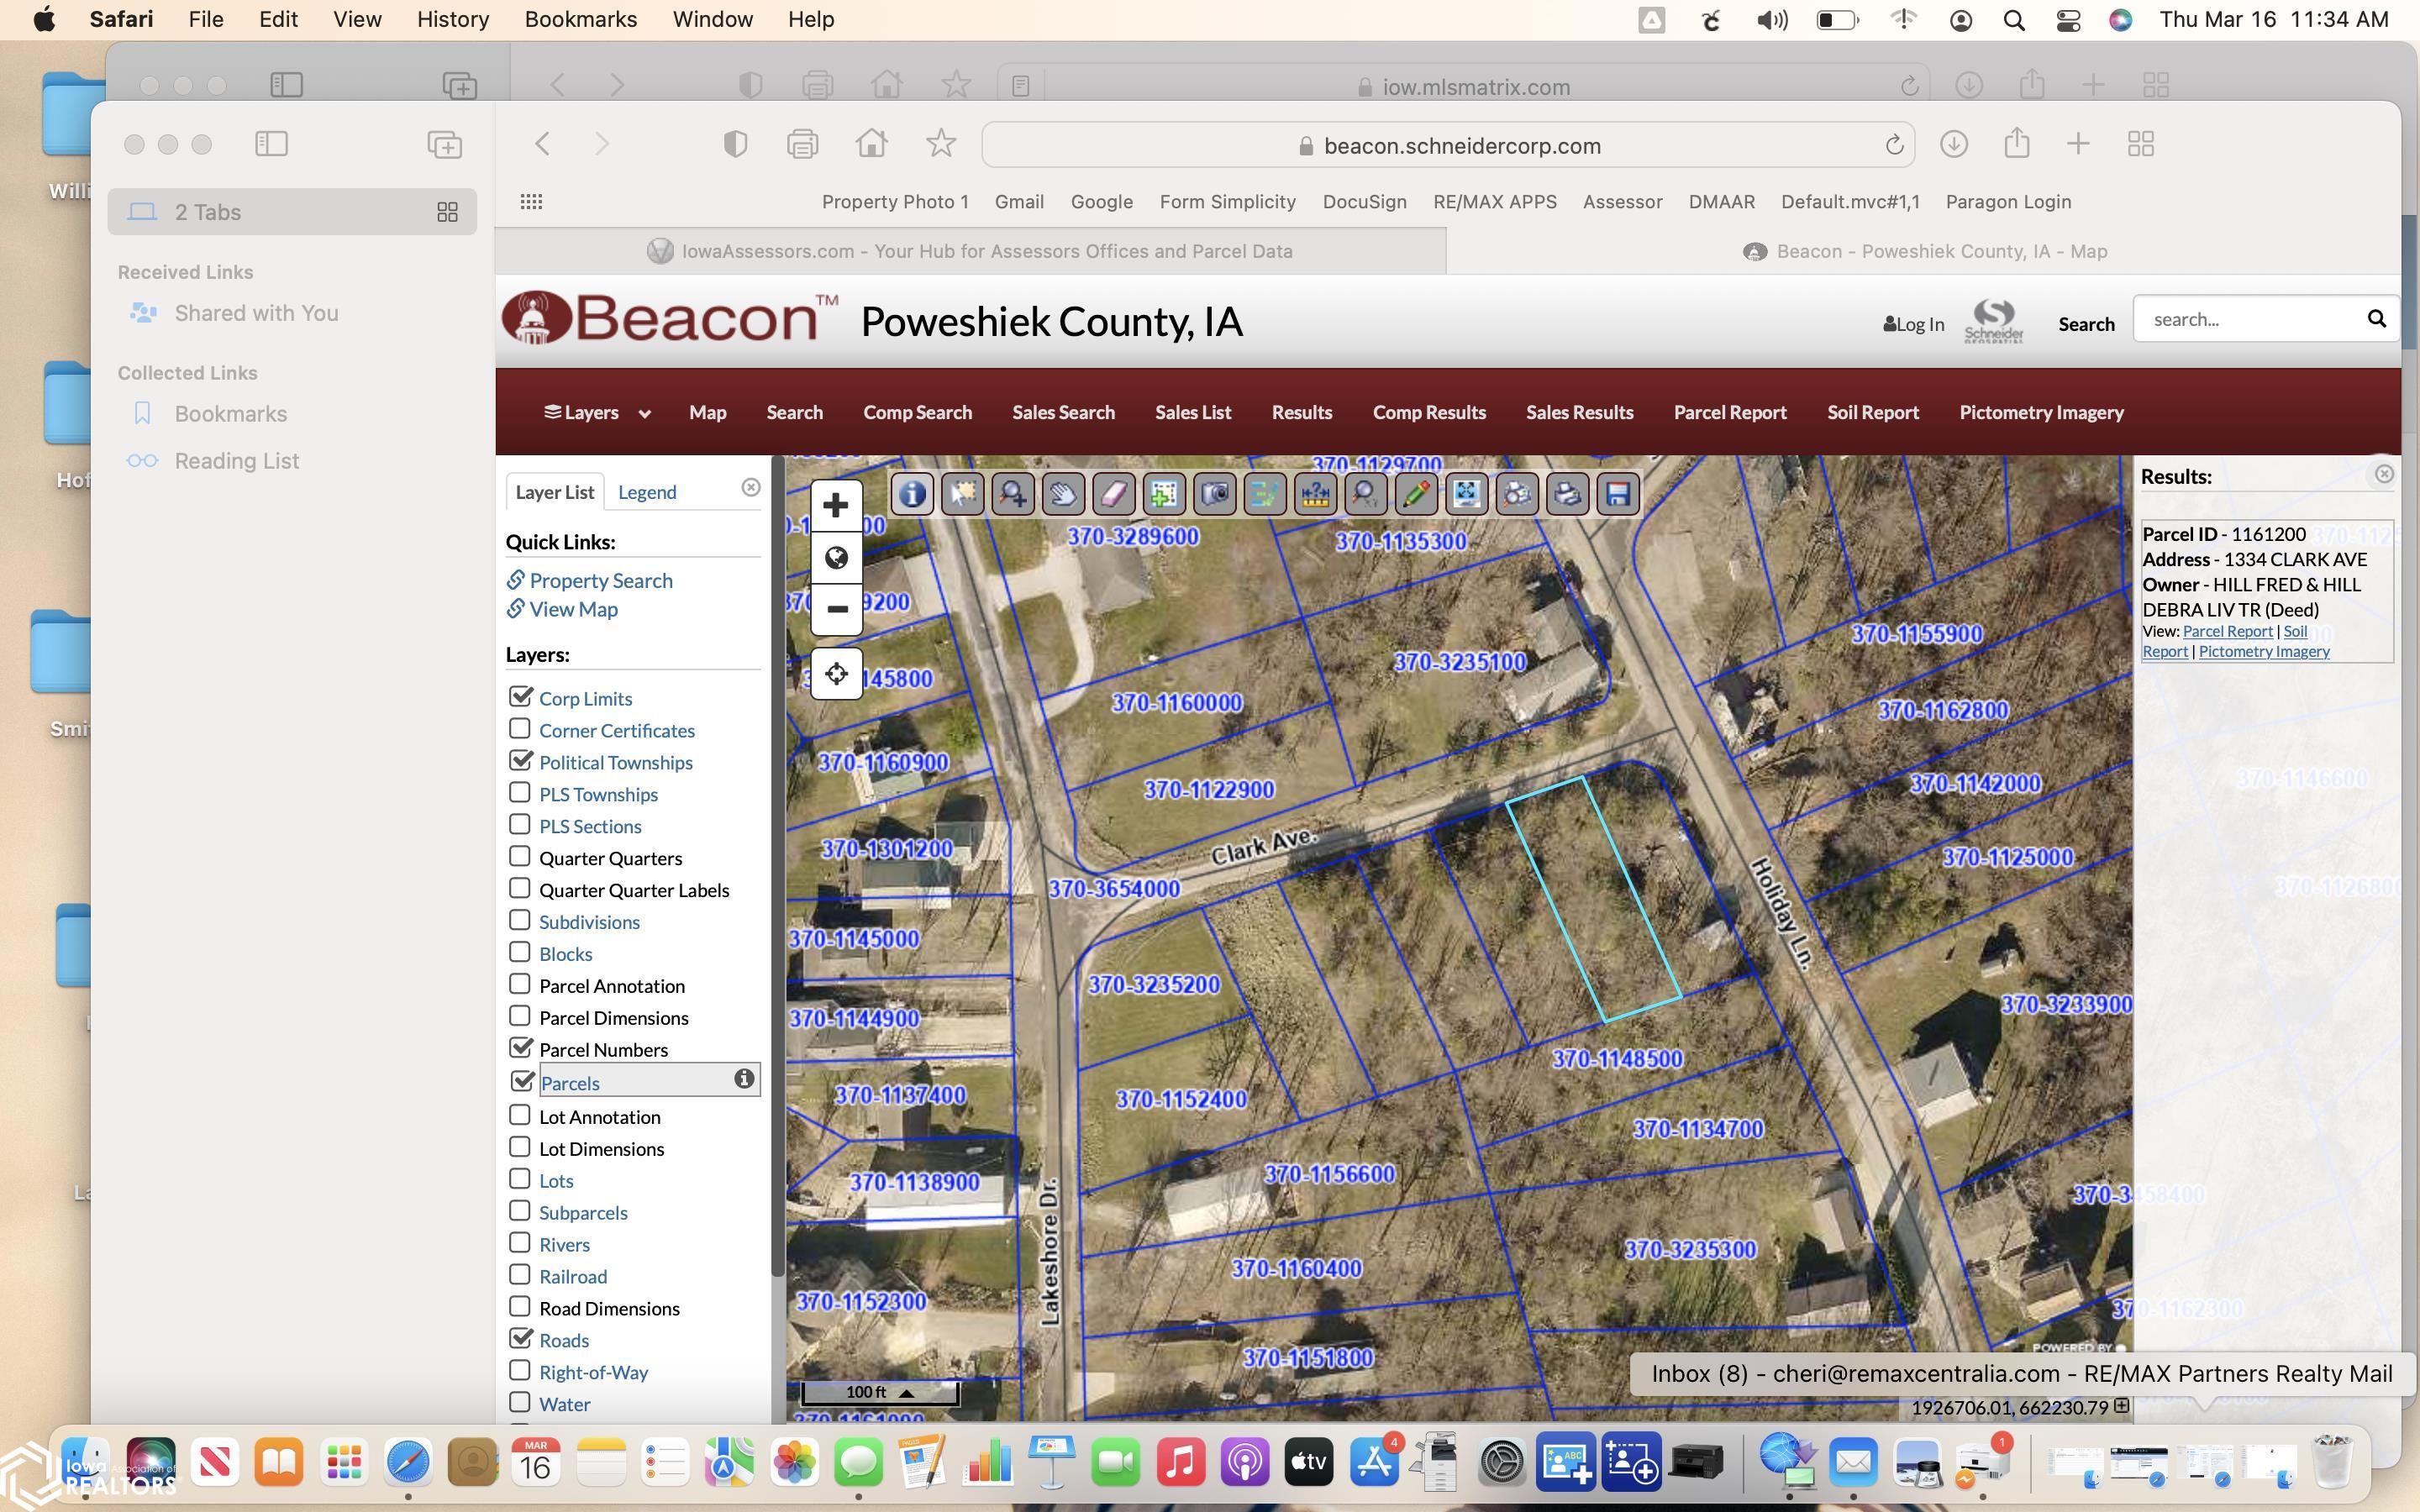Click the Log In link

(1913, 324)
